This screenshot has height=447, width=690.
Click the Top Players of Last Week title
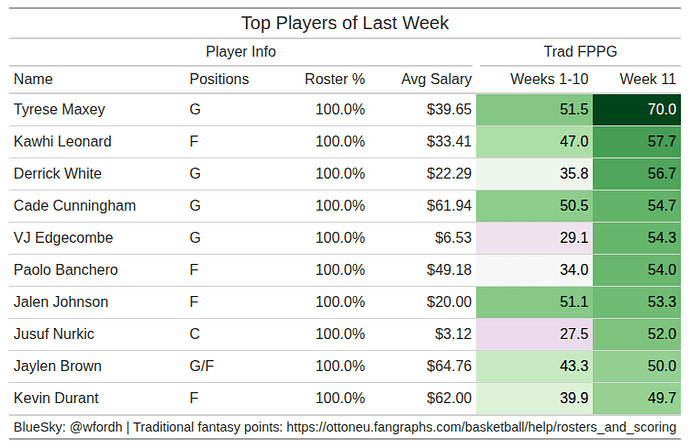pyautogui.click(x=345, y=22)
